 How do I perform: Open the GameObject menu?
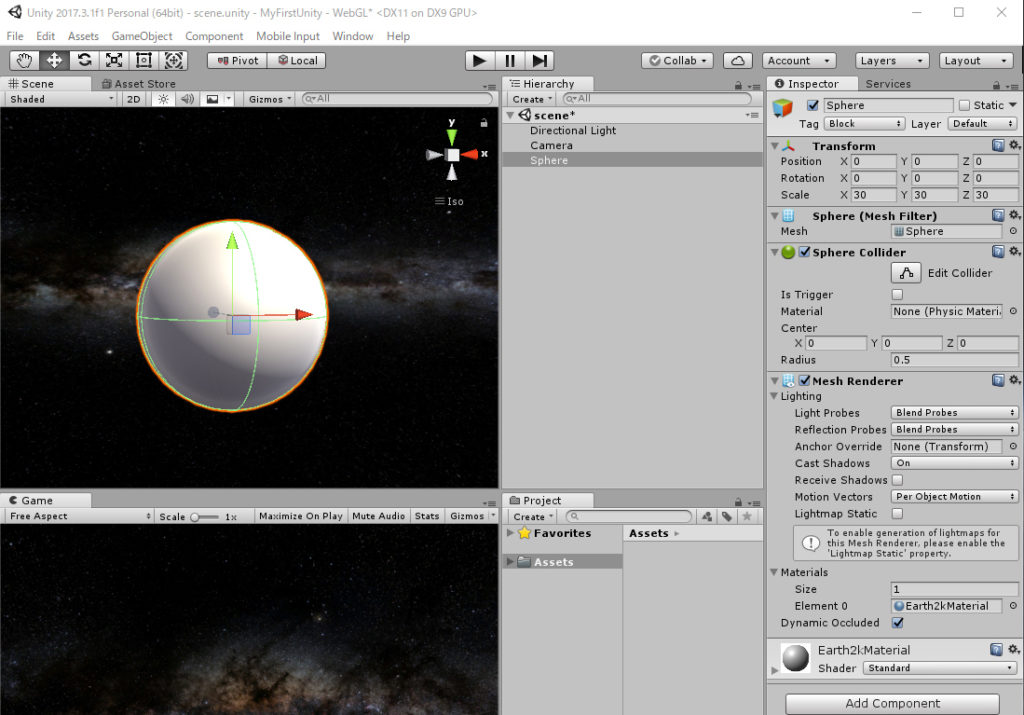(142, 36)
